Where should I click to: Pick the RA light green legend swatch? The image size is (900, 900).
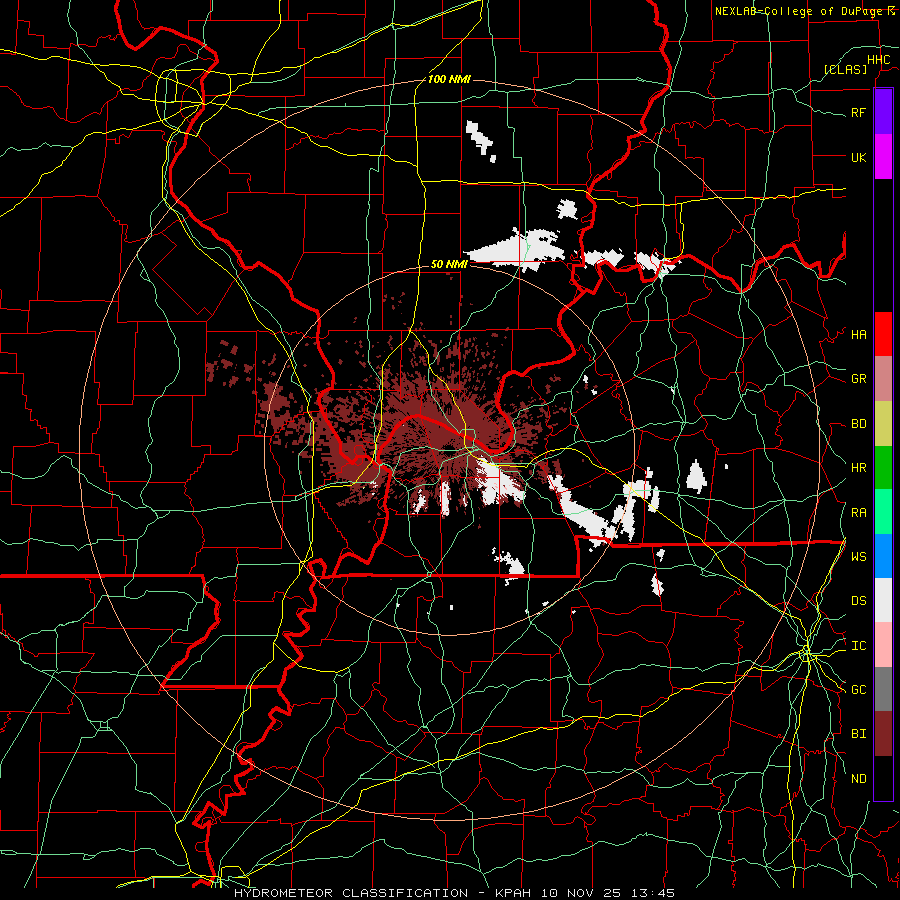883,512
